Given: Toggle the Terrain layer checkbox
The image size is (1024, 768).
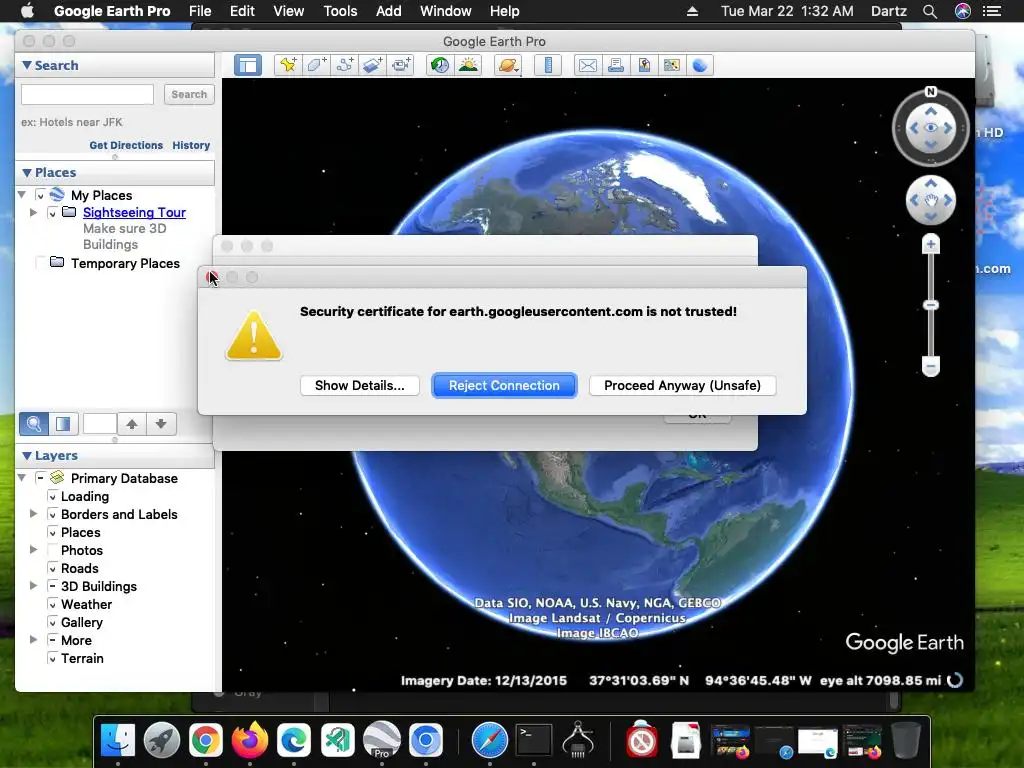Looking at the screenshot, I should pos(52,659).
